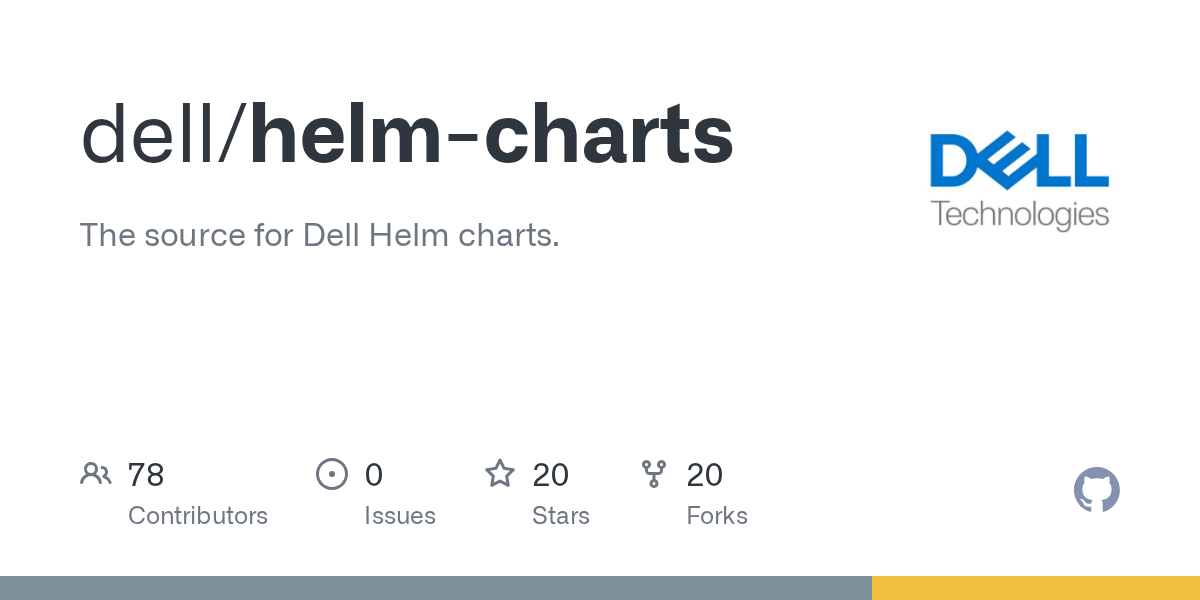Click the gray Technologies wordmark
Viewport: 1200px width, 600px height.
(1019, 214)
